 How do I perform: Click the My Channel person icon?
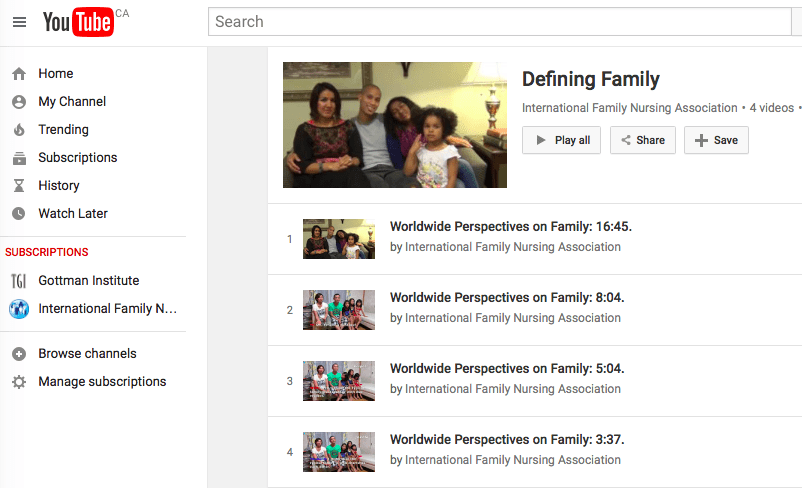(19, 102)
